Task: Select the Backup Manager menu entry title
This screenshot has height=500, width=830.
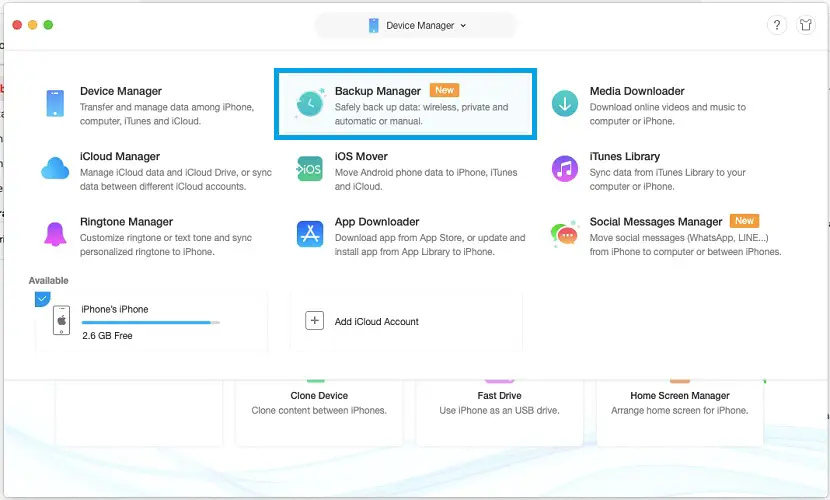Action: click(377, 91)
